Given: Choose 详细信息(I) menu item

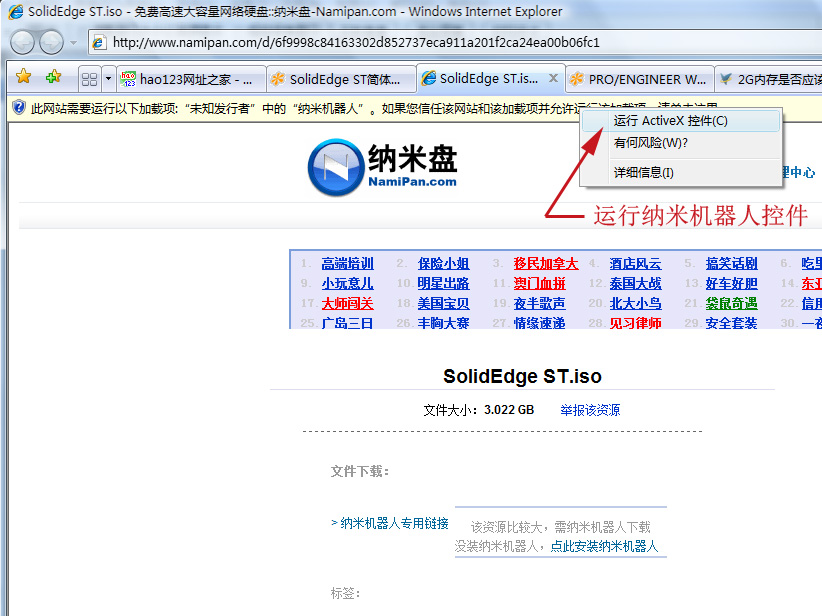Looking at the screenshot, I should click(x=680, y=172).
